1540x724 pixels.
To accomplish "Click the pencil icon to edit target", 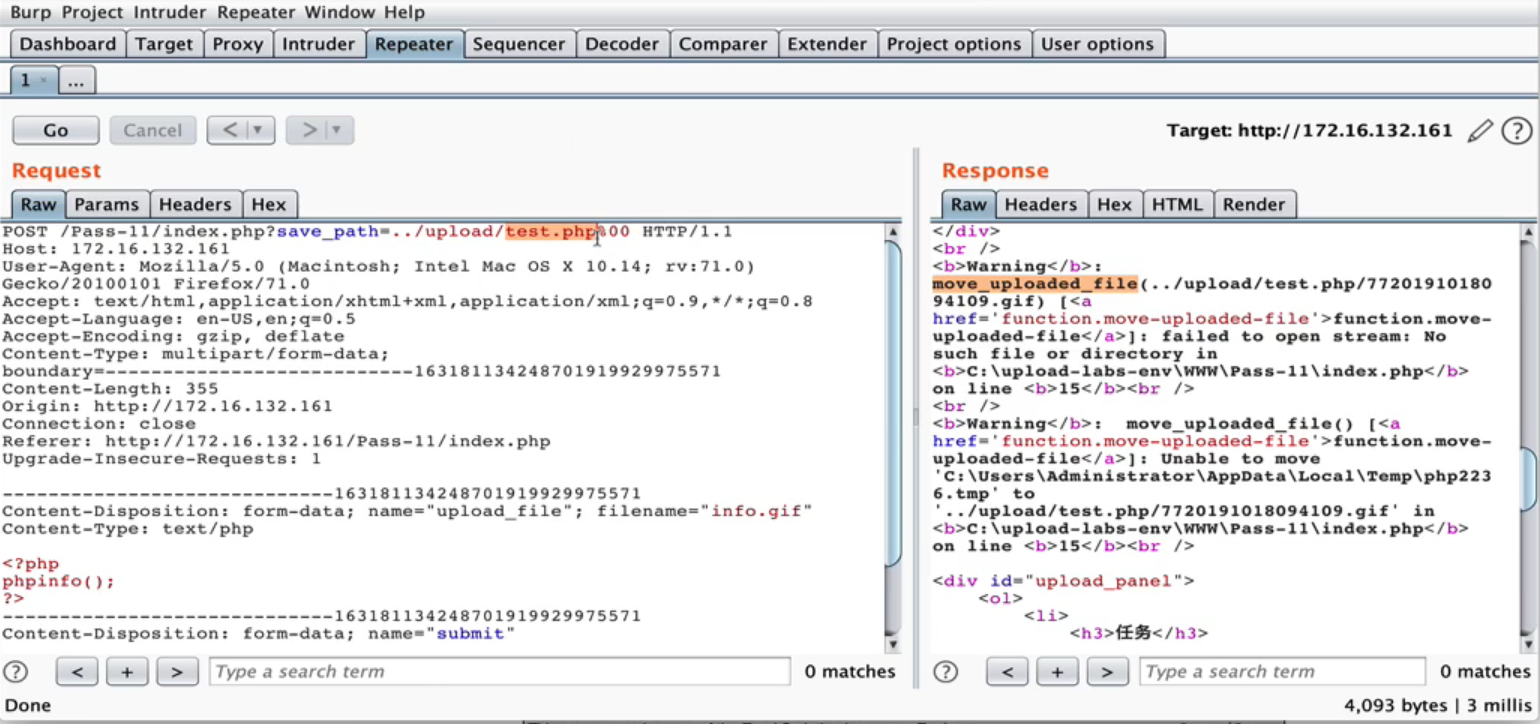I will point(1481,130).
